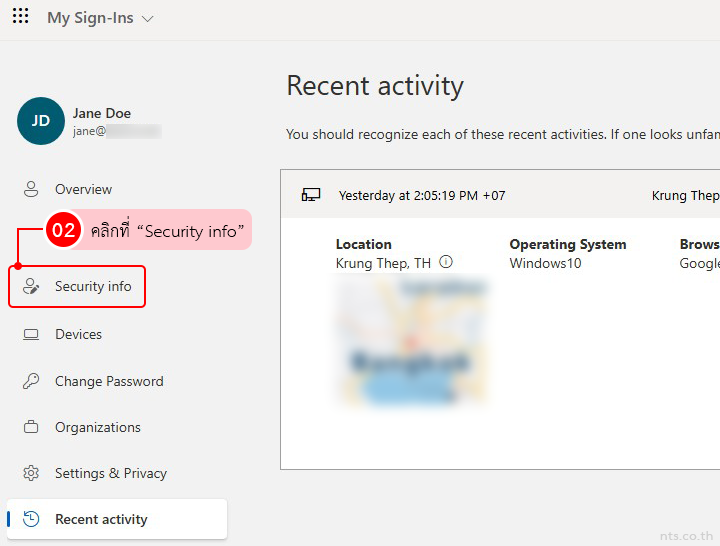The image size is (720, 546).
Task: Click the location info circle icon
Action: (x=446, y=262)
